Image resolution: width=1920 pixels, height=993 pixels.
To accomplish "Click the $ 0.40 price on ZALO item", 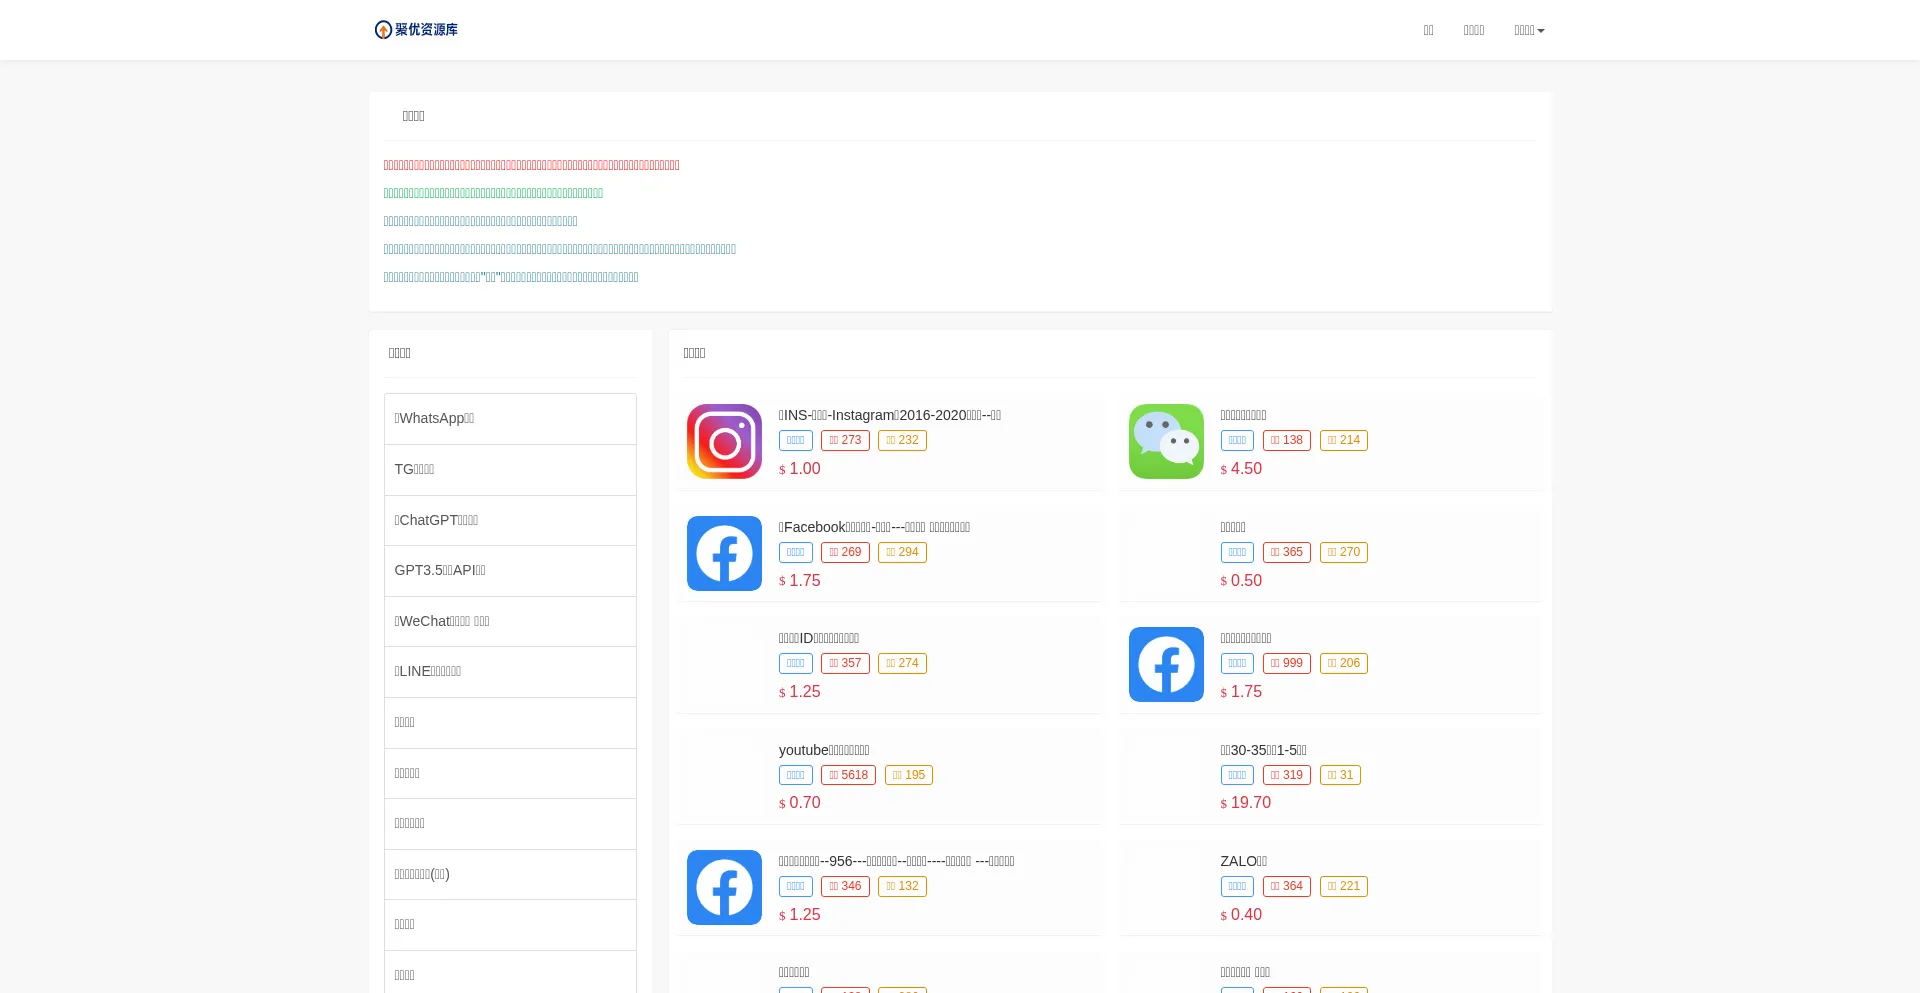I will pyautogui.click(x=1241, y=915).
